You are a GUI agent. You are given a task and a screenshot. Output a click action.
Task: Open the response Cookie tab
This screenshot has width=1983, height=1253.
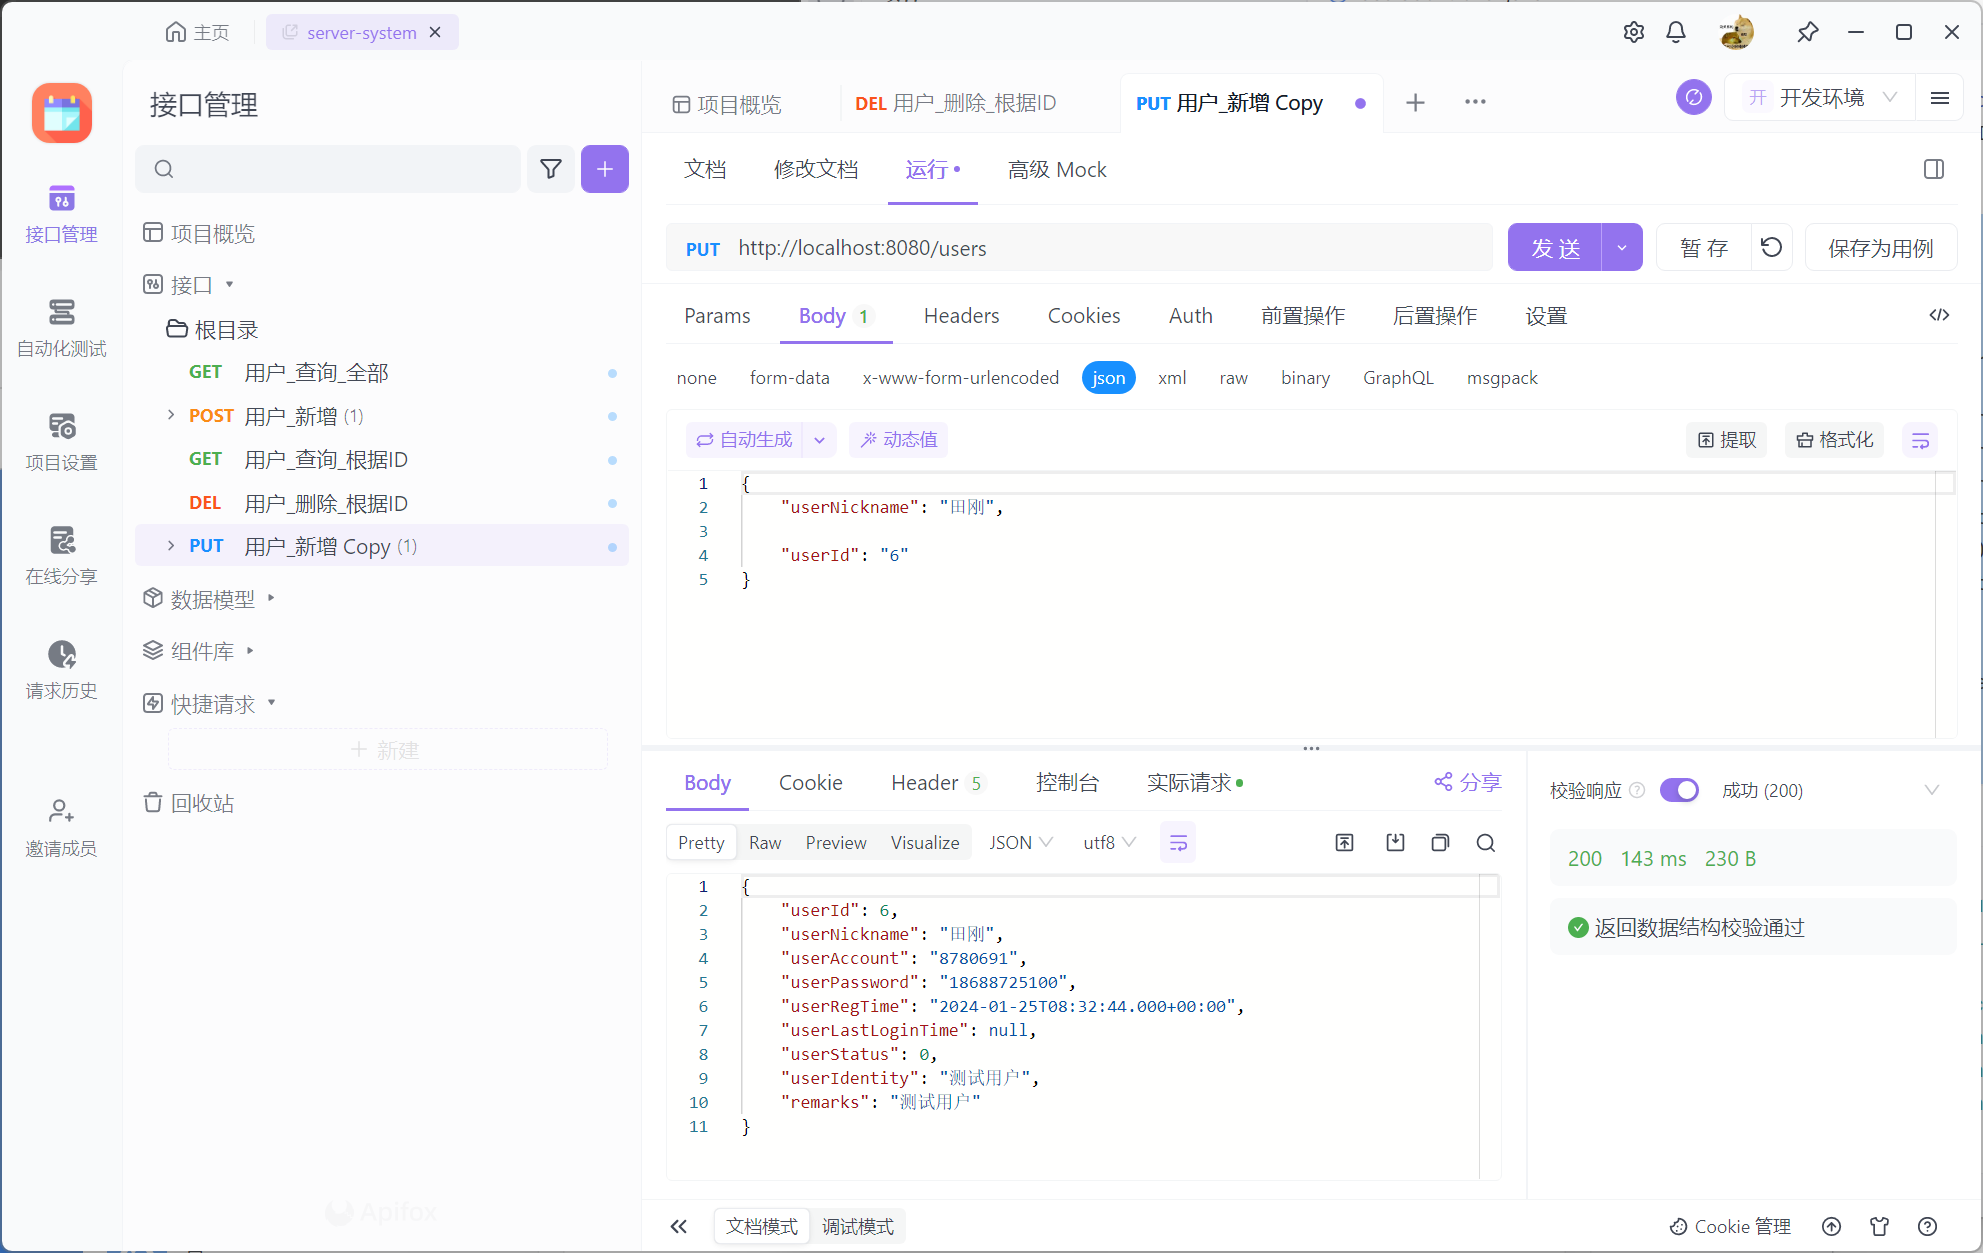(x=810, y=783)
